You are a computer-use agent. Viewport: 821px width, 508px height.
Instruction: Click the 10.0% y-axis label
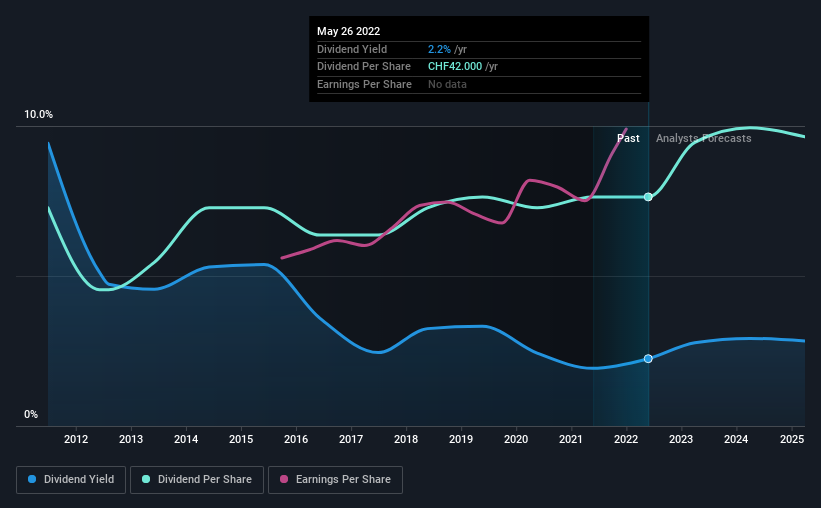click(38, 114)
